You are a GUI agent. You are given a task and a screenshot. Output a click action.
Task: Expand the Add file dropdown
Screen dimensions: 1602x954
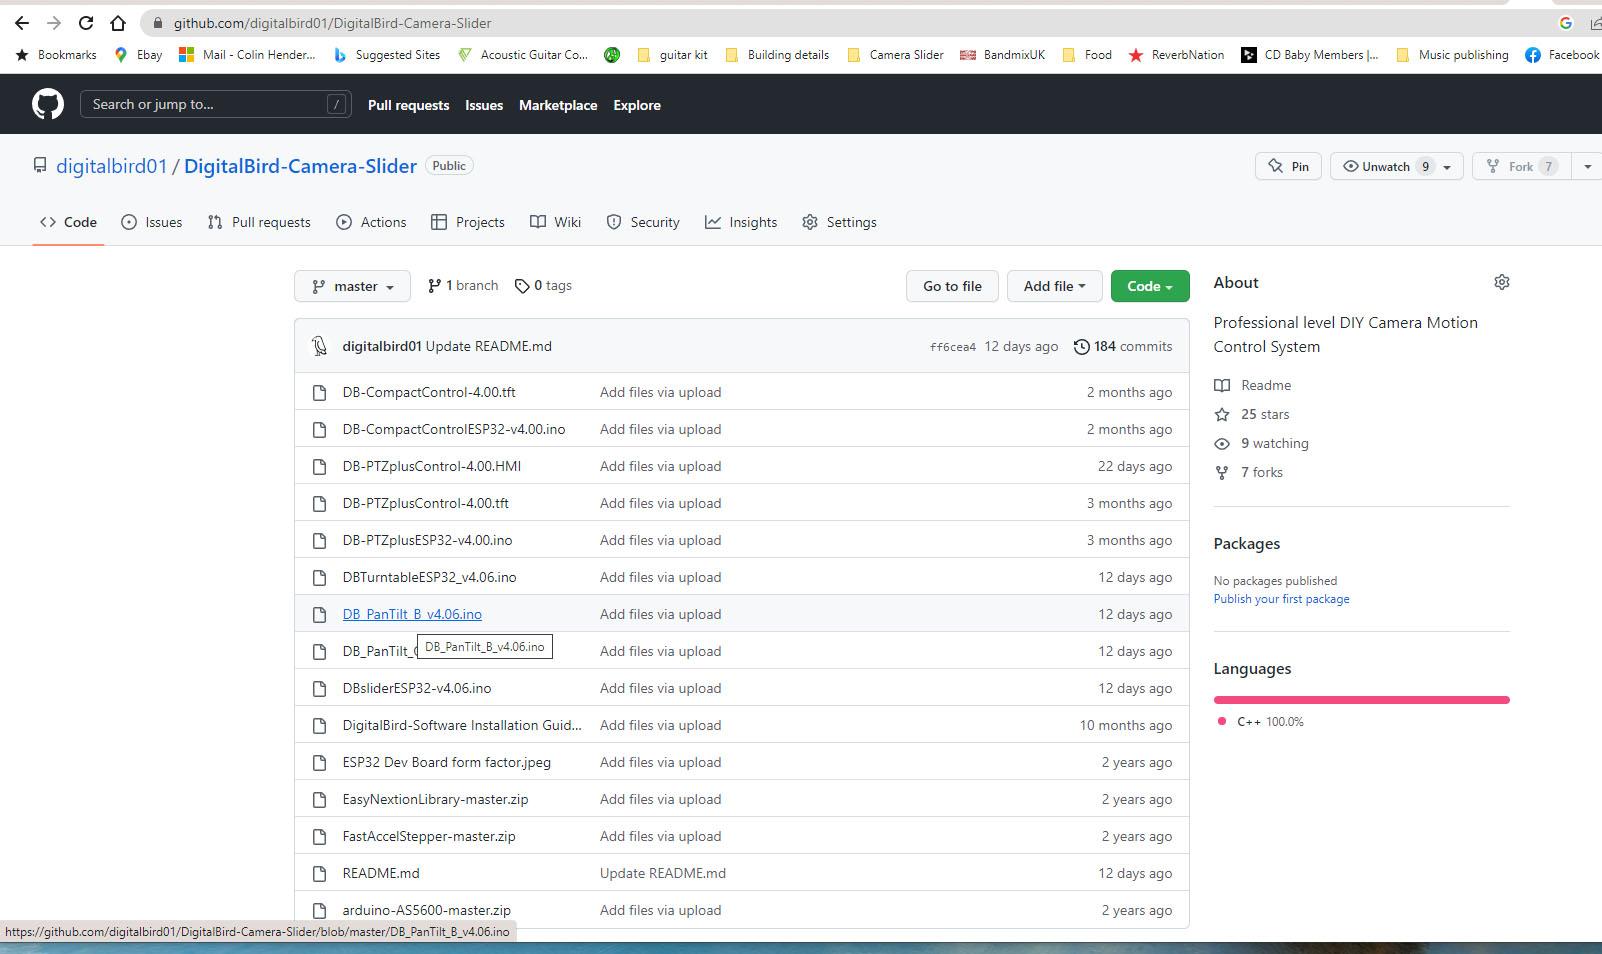[x=1054, y=286]
